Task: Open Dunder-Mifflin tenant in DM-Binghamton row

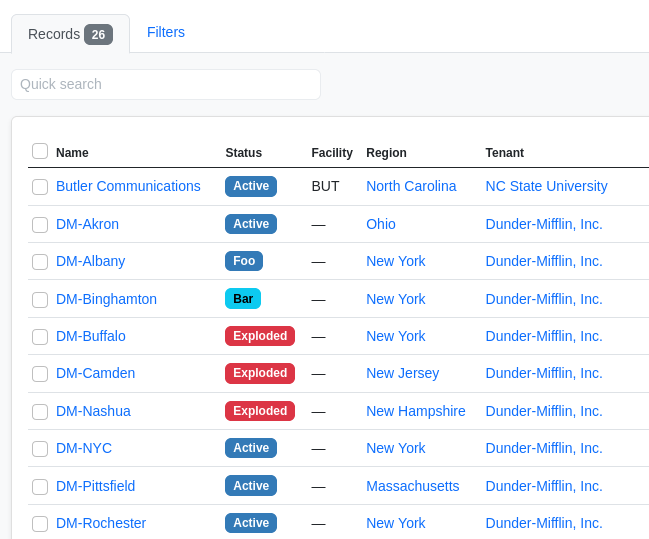Action: pos(544,299)
